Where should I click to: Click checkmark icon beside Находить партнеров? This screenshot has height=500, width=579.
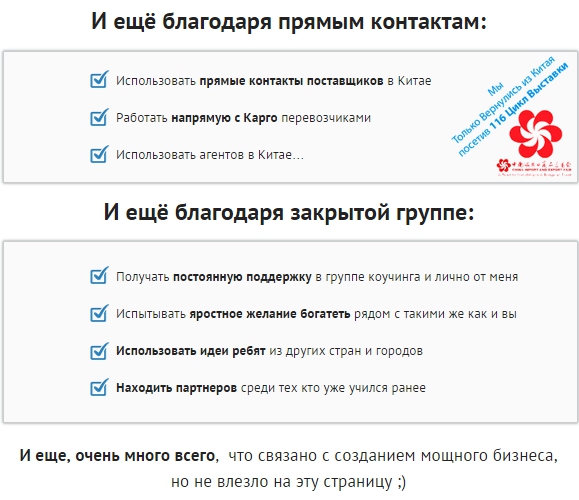point(99,387)
